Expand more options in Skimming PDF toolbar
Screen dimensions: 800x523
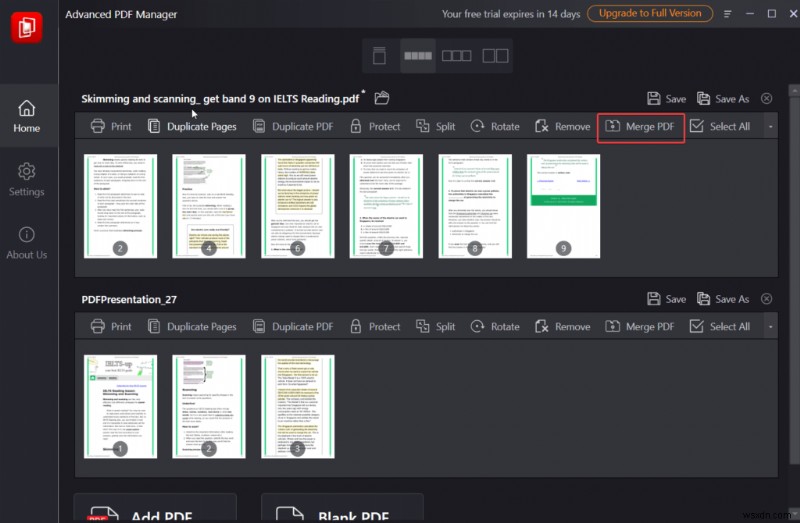770,127
